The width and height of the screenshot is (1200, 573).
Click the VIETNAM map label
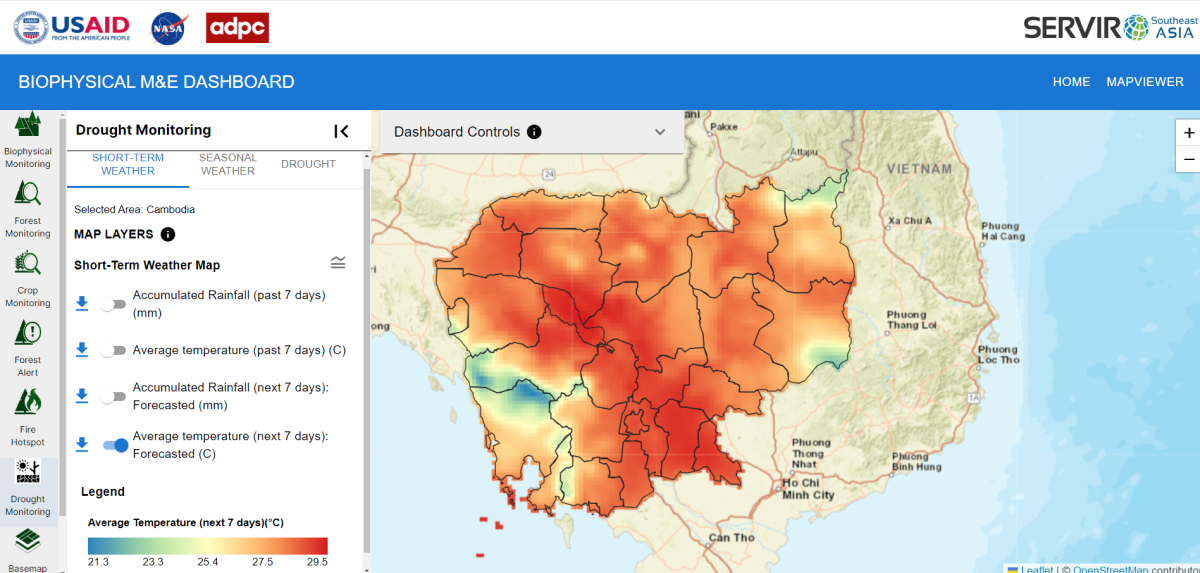coord(919,169)
